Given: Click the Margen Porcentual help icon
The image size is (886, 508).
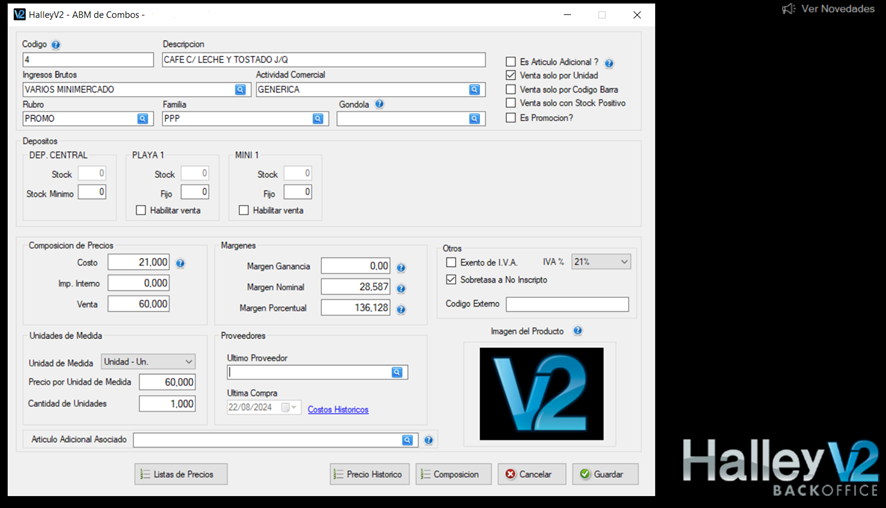Looking at the screenshot, I should [401, 310].
